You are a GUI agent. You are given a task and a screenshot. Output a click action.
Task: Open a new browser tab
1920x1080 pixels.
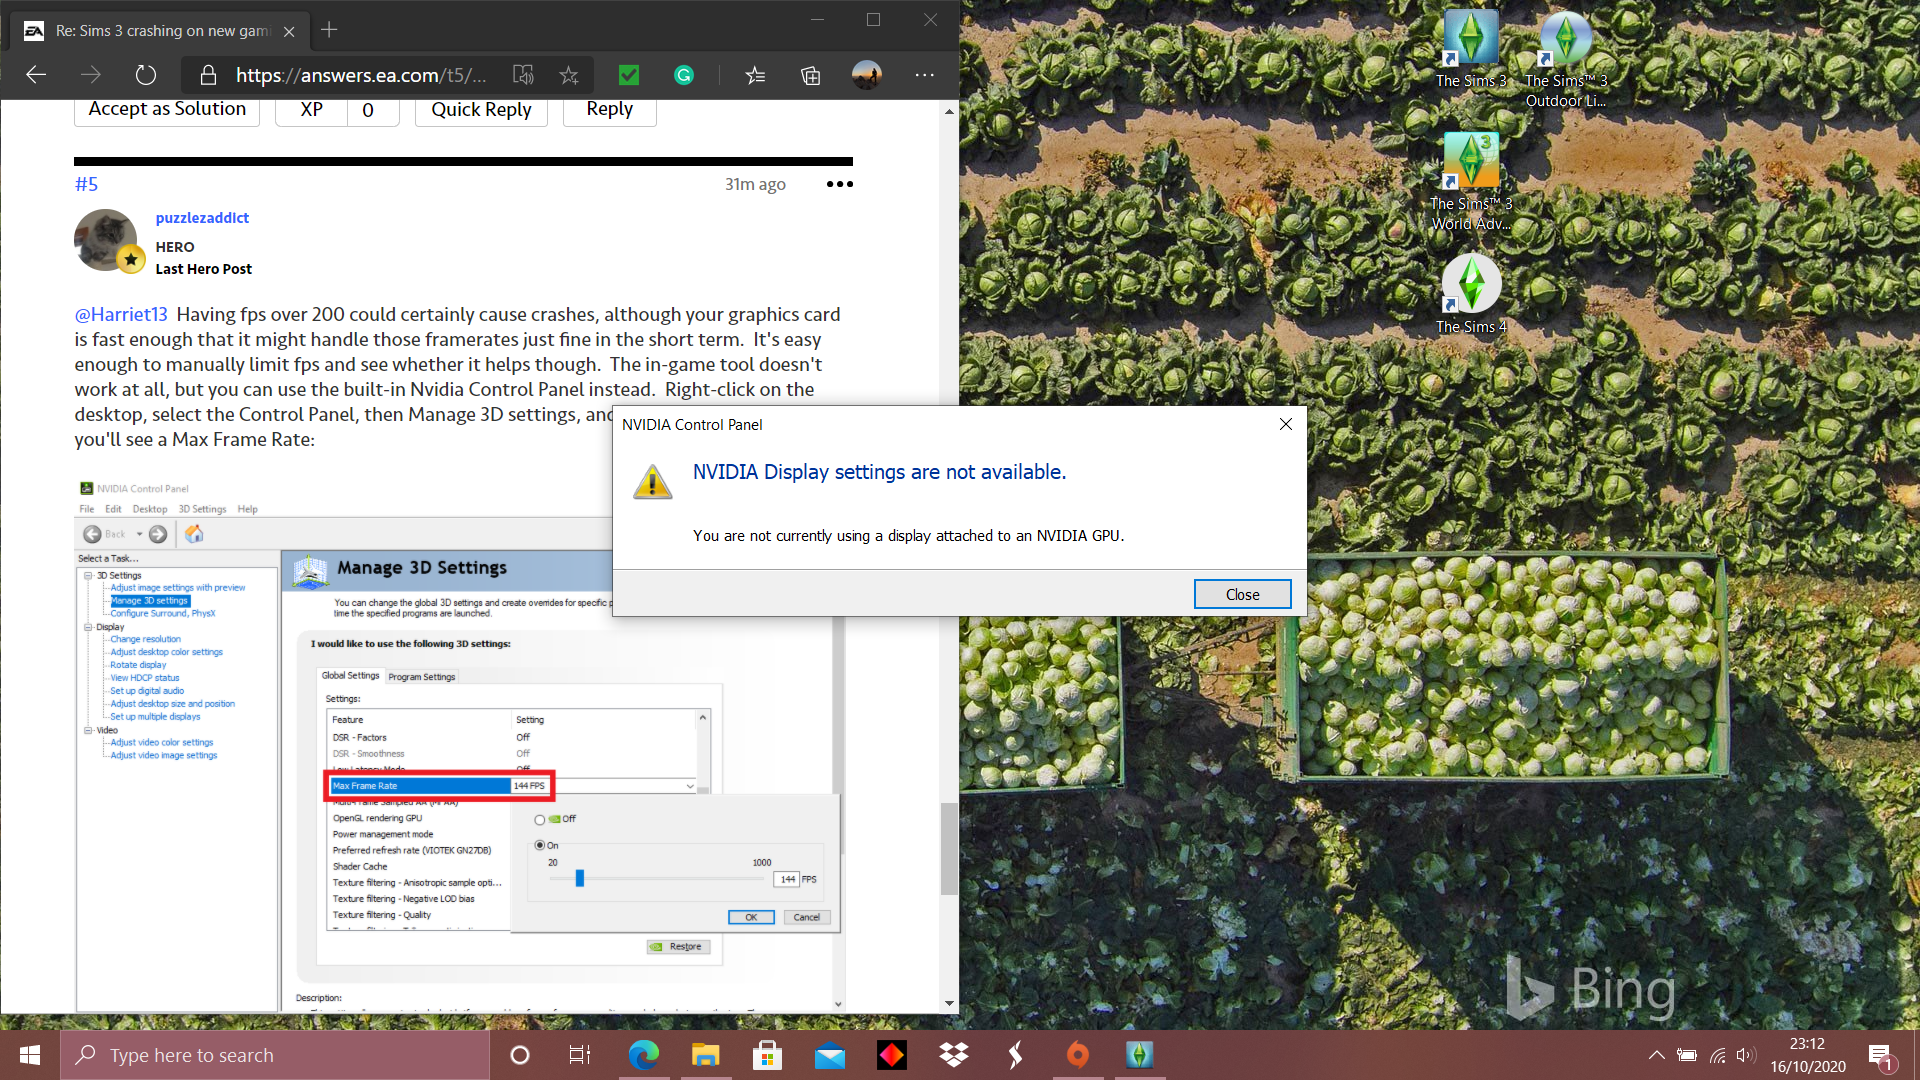[329, 31]
